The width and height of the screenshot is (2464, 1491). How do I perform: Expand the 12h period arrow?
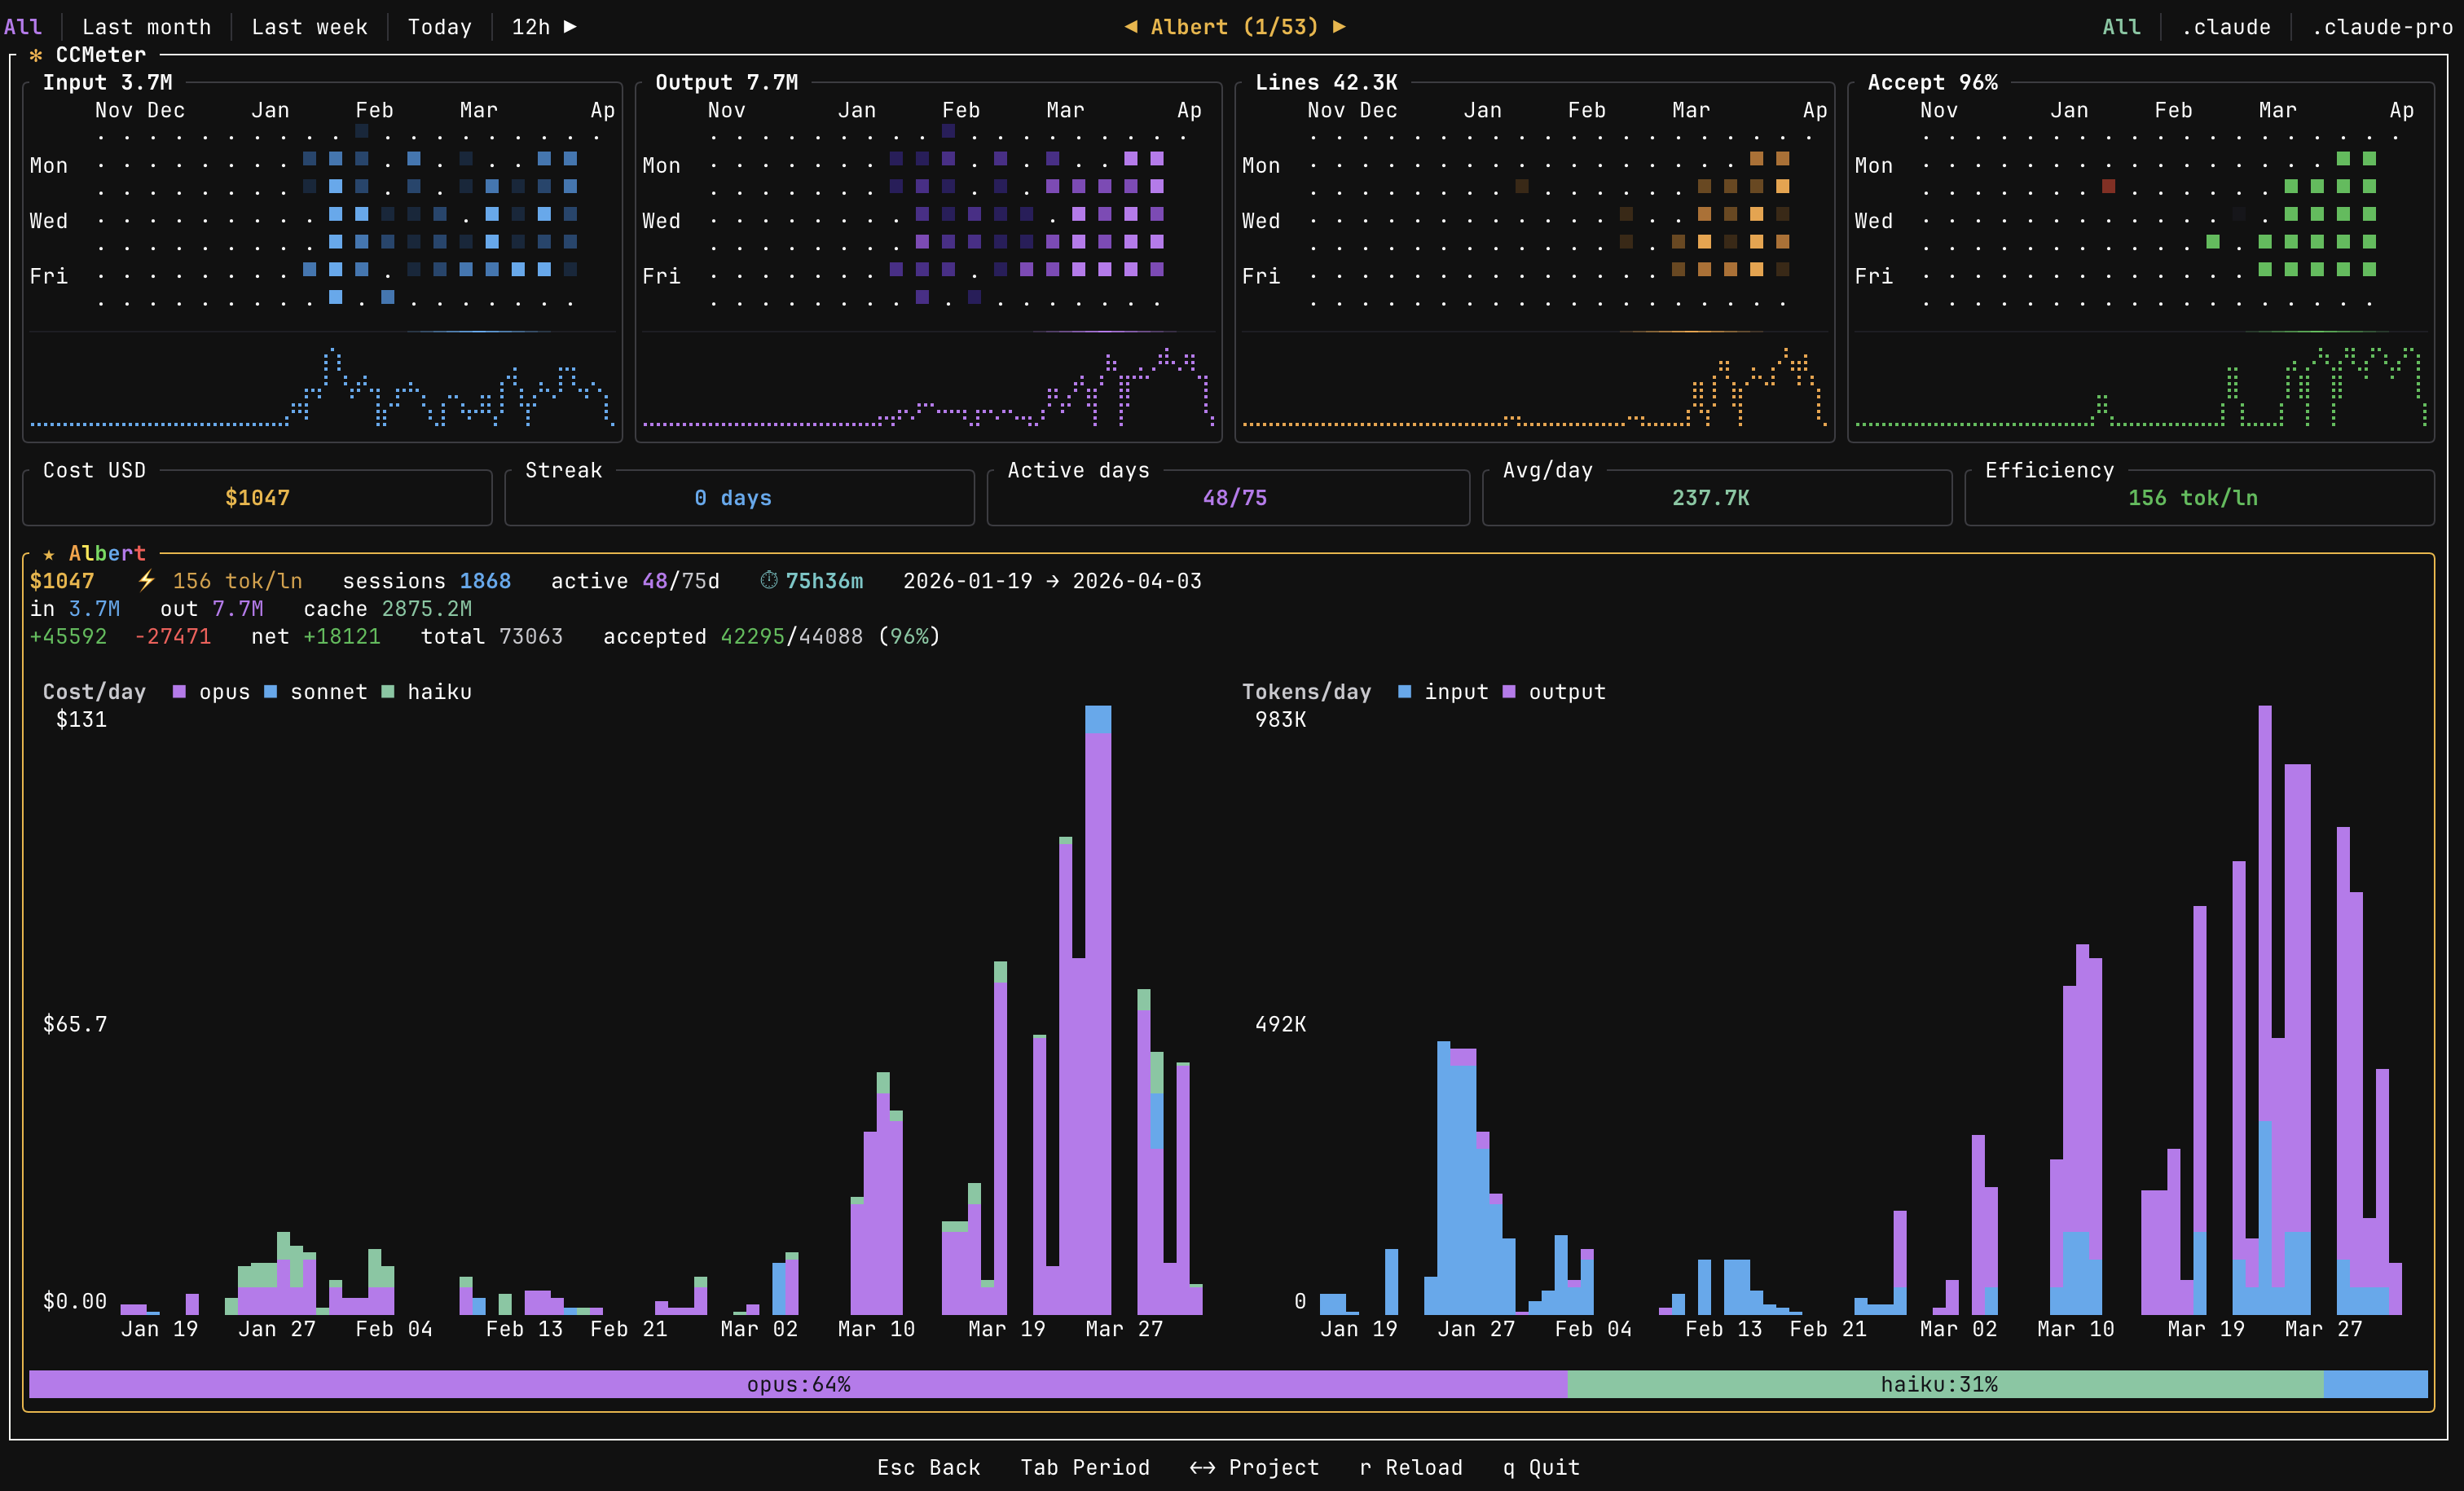tap(570, 27)
